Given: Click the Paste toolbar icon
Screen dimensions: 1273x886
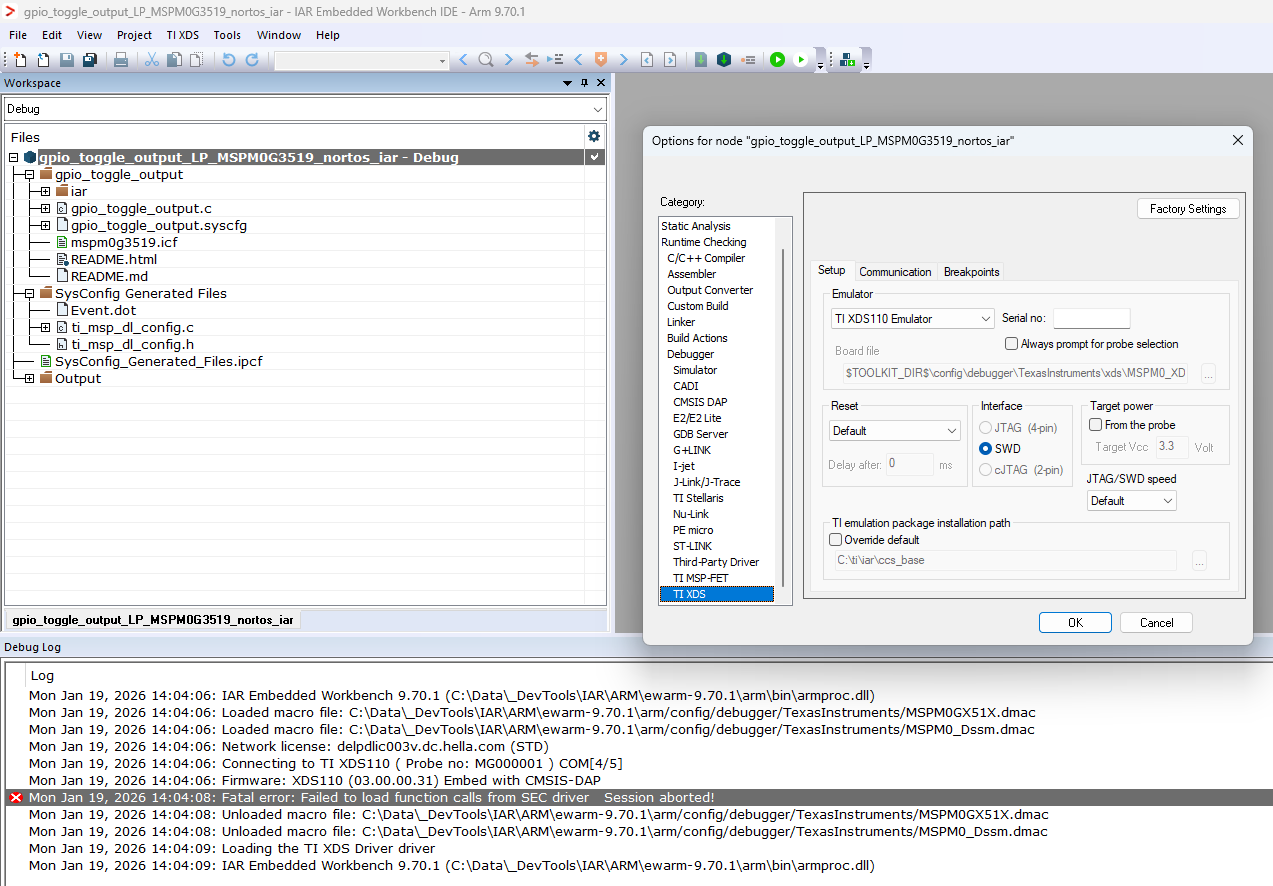Looking at the screenshot, I should click(196, 60).
